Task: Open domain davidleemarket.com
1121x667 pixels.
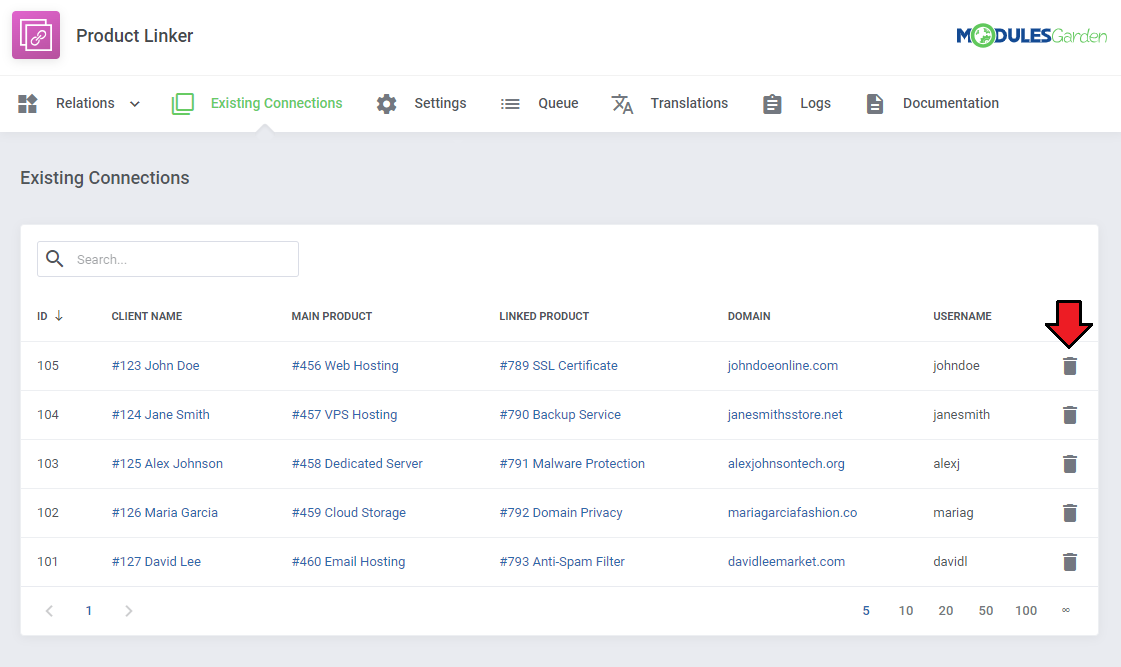Action: tap(786, 561)
